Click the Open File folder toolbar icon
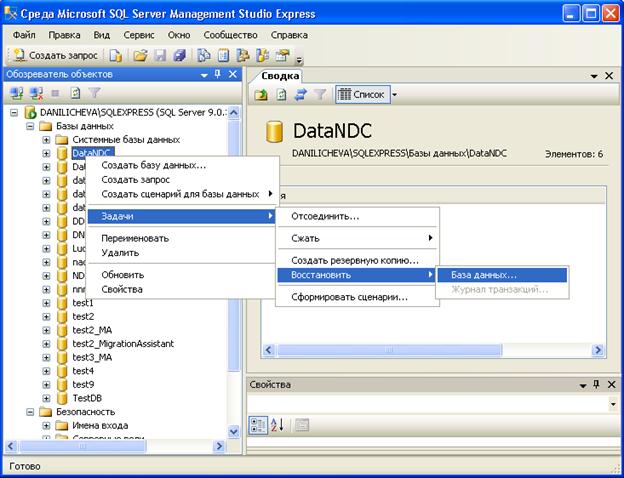 click(140, 55)
